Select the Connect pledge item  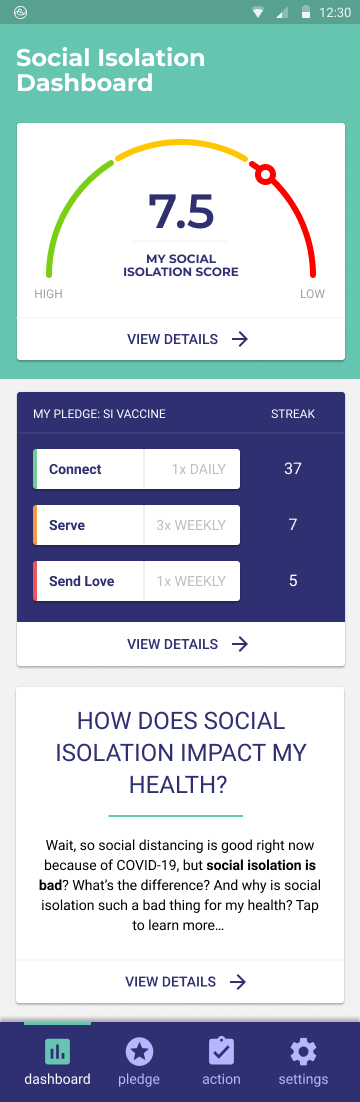point(136,469)
